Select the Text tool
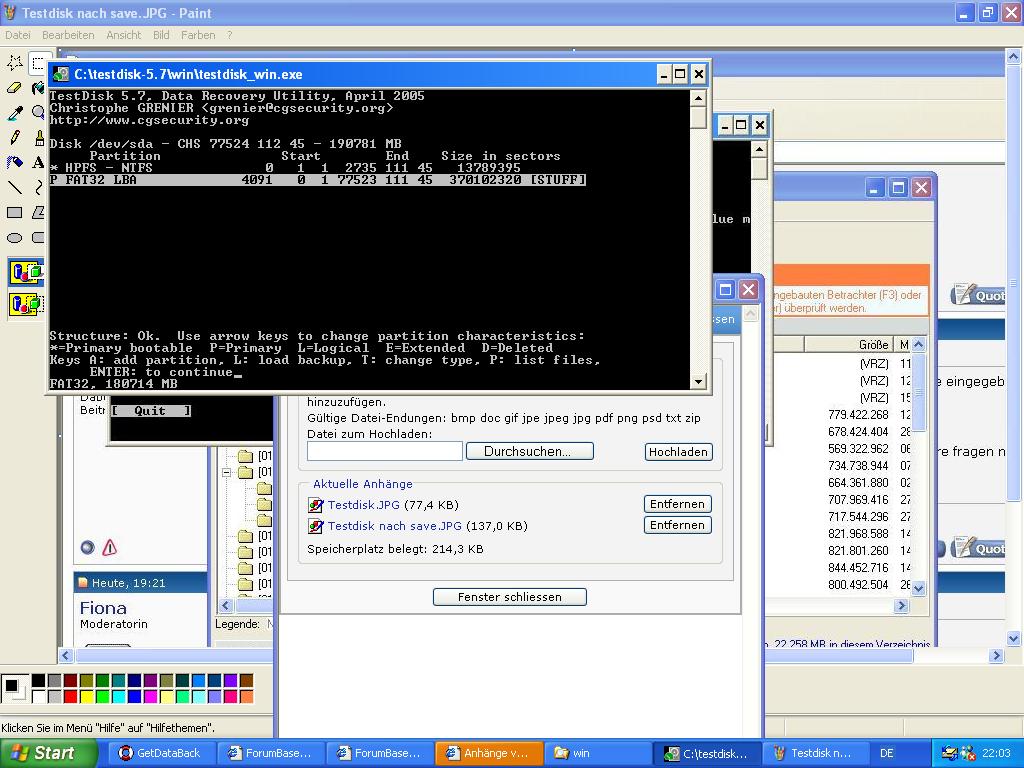The height and width of the screenshot is (768, 1024). pos(38,163)
